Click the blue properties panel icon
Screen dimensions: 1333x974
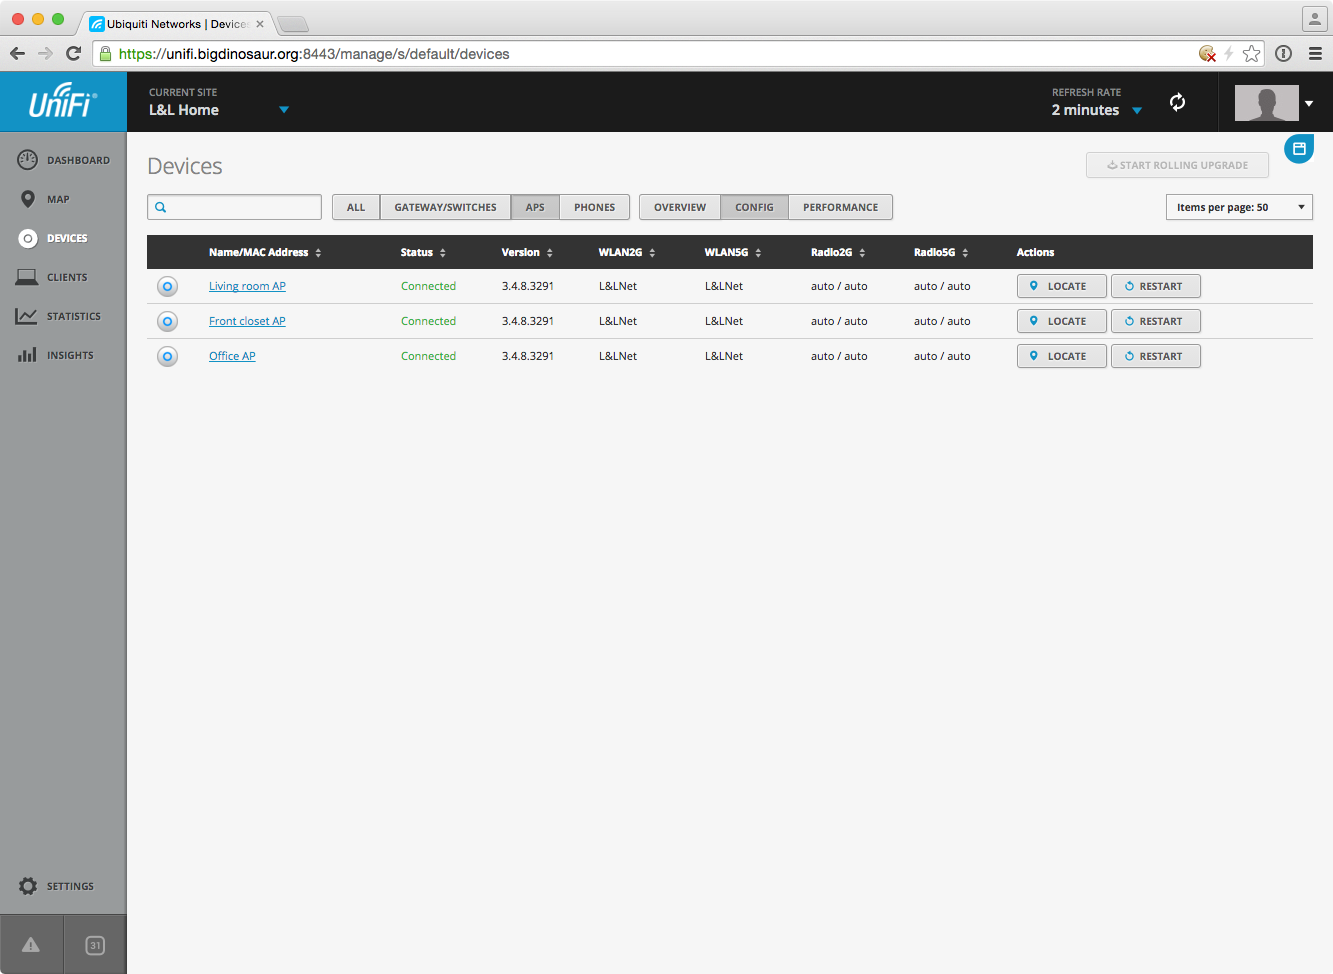click(x=1299, y=149)
